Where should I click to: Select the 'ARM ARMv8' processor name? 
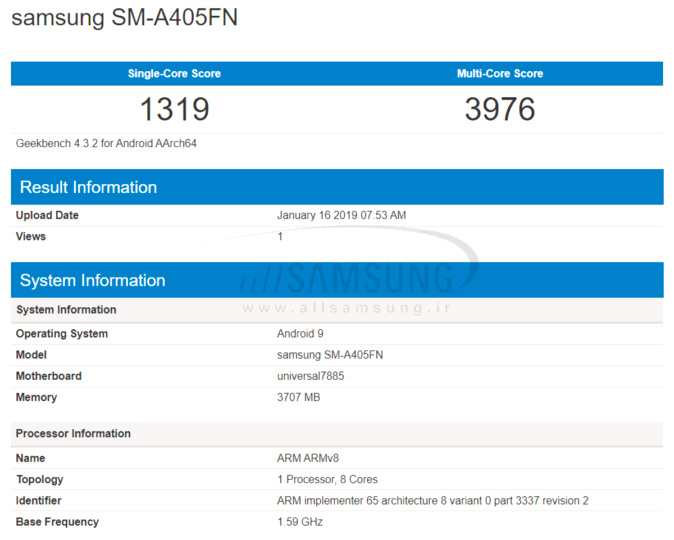click(308, 458)
